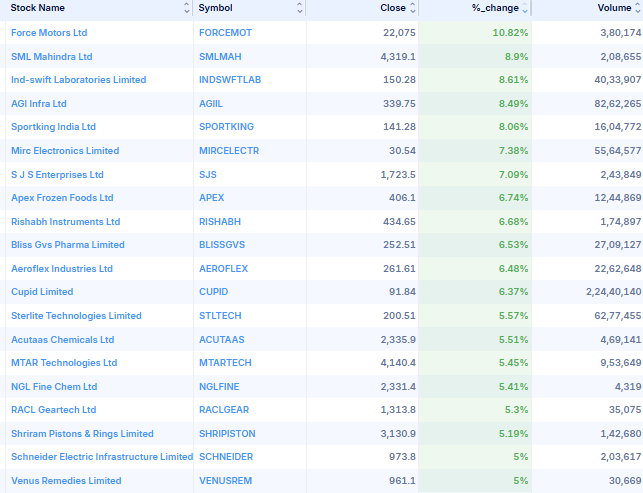This screenshot has height=493, width=643.
Task: Select the Close column header label
Action: point(393,8)
